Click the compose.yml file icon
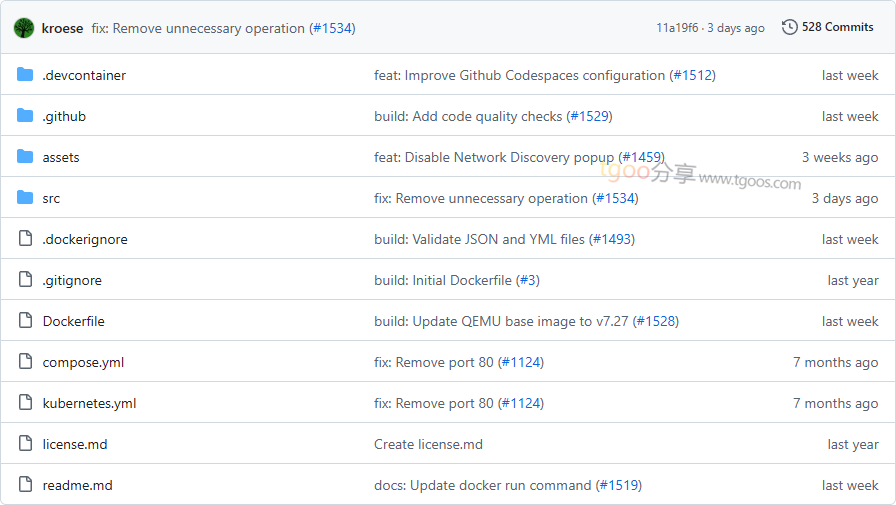The width and height of the screenshot is (896, 505). coord(25,362)
